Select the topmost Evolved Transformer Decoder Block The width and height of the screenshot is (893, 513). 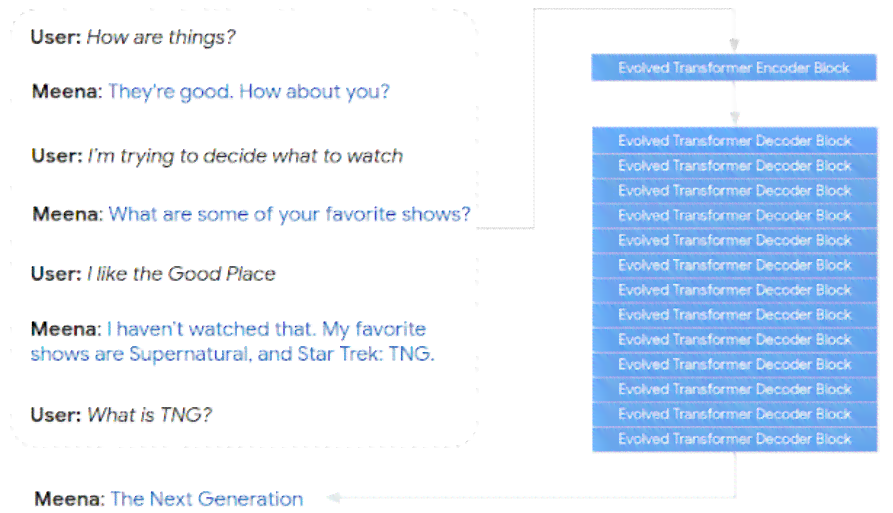[x=735, y=141]
